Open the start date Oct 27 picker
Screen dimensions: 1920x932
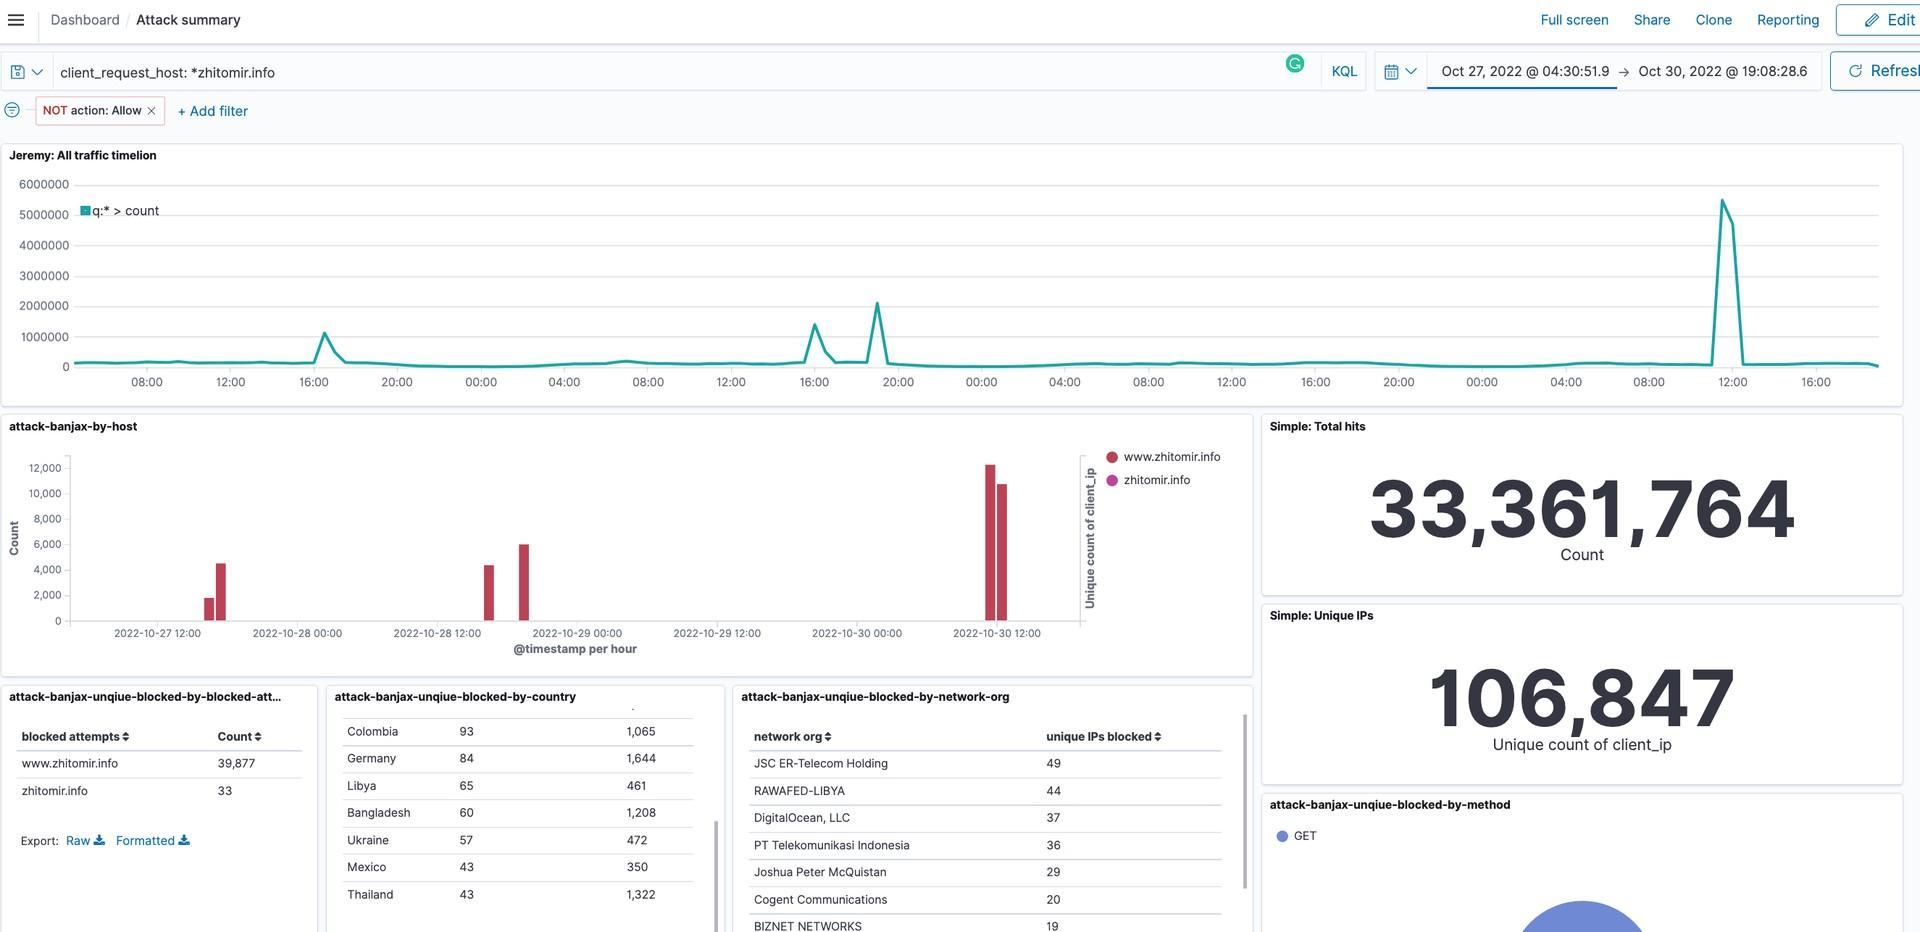click(x=1524, y=72)
